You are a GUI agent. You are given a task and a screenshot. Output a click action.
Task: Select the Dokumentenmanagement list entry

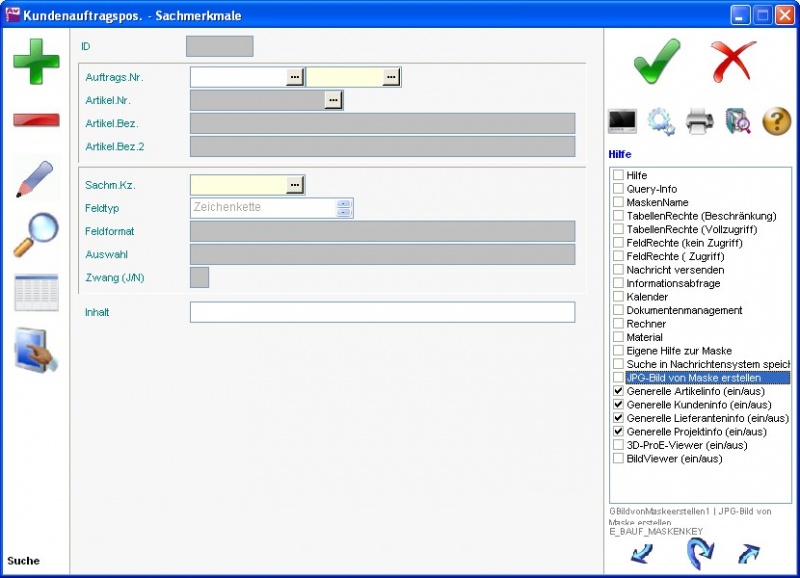click(684, 311)
